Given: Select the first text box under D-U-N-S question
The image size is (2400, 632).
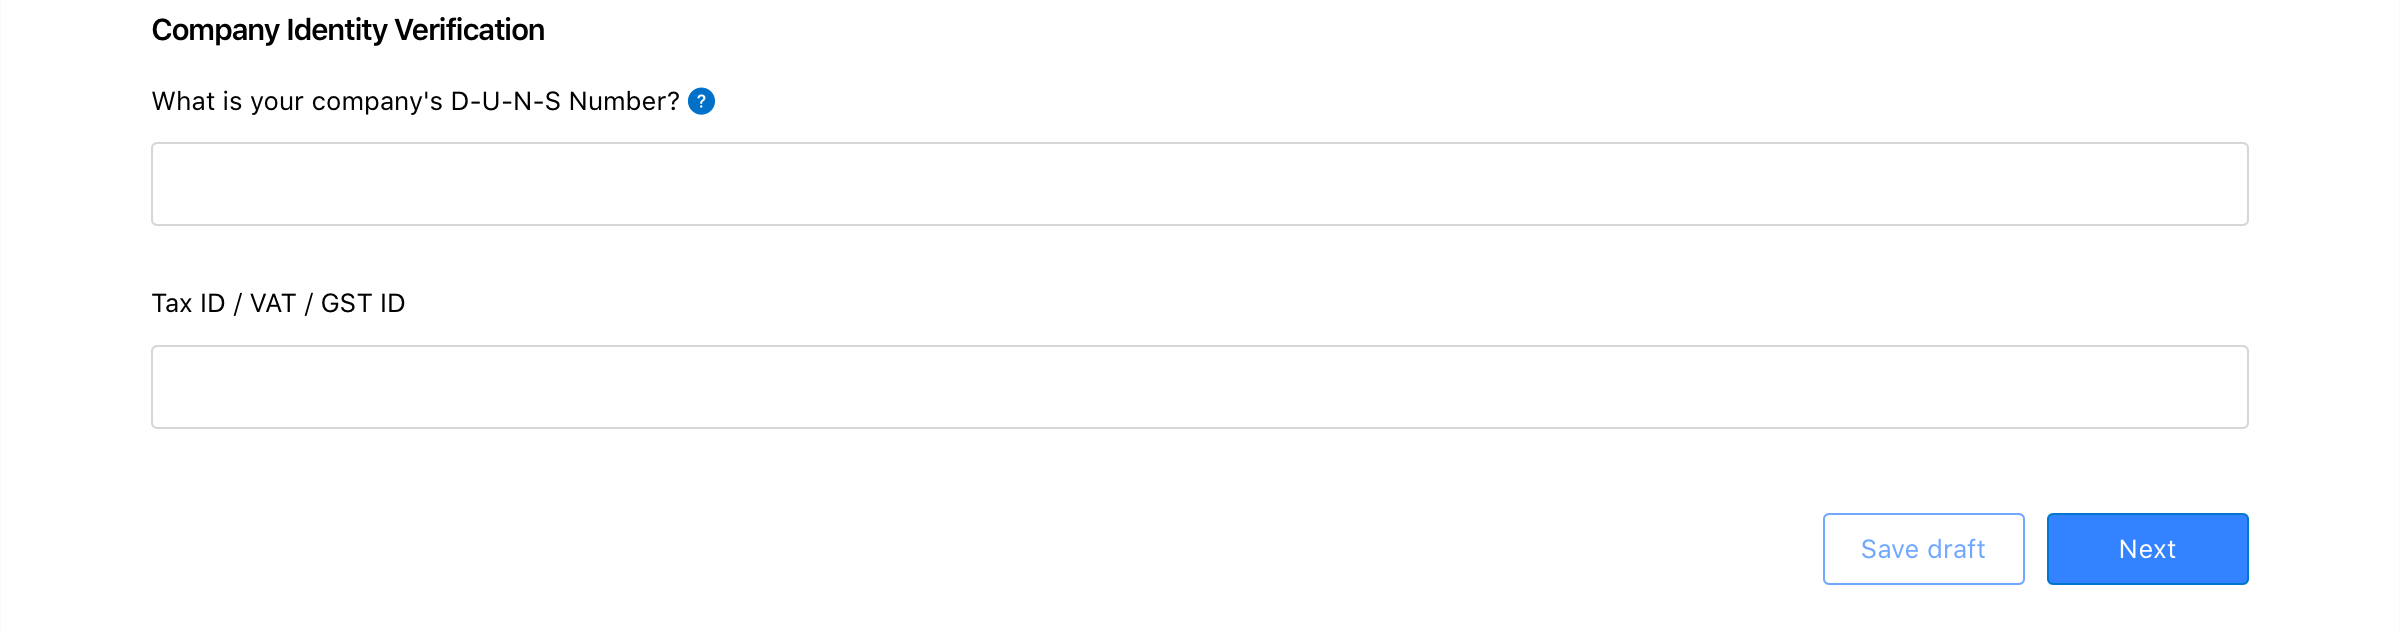Looking at the screenshot, I should tap(1199, 184).
